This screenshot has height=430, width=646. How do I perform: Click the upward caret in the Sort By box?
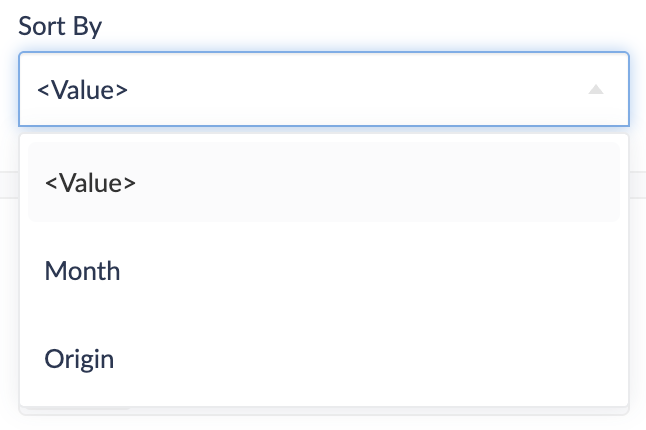pos(596,89)
